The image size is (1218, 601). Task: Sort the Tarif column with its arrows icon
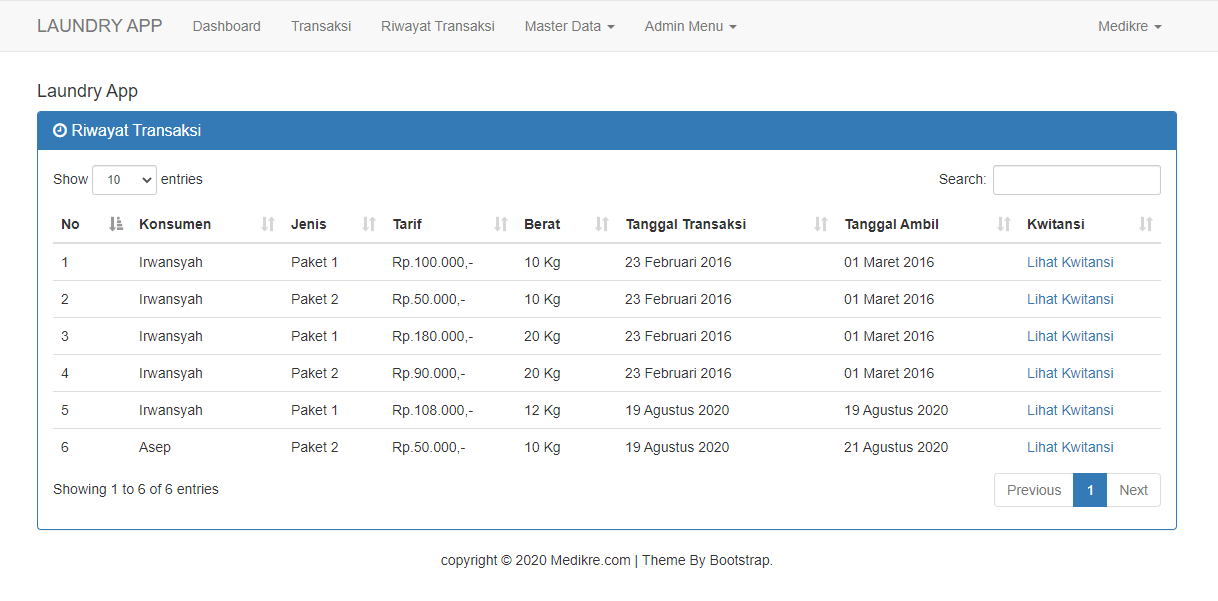click(500, 224)
